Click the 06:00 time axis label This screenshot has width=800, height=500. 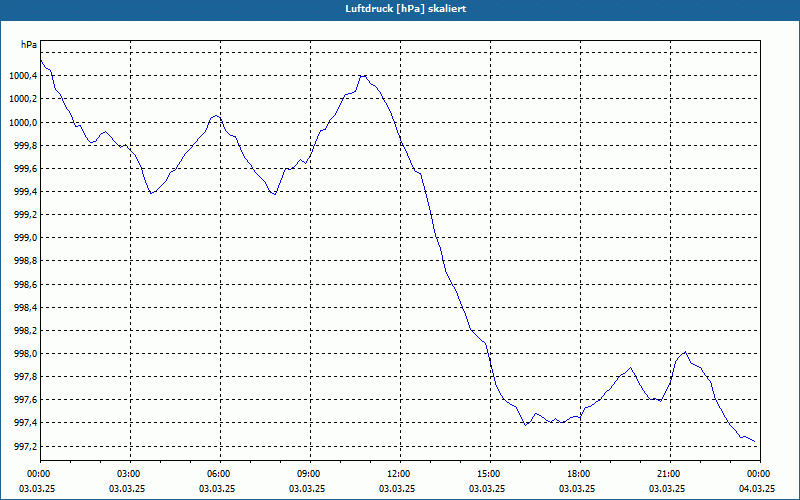coord(220,474)
